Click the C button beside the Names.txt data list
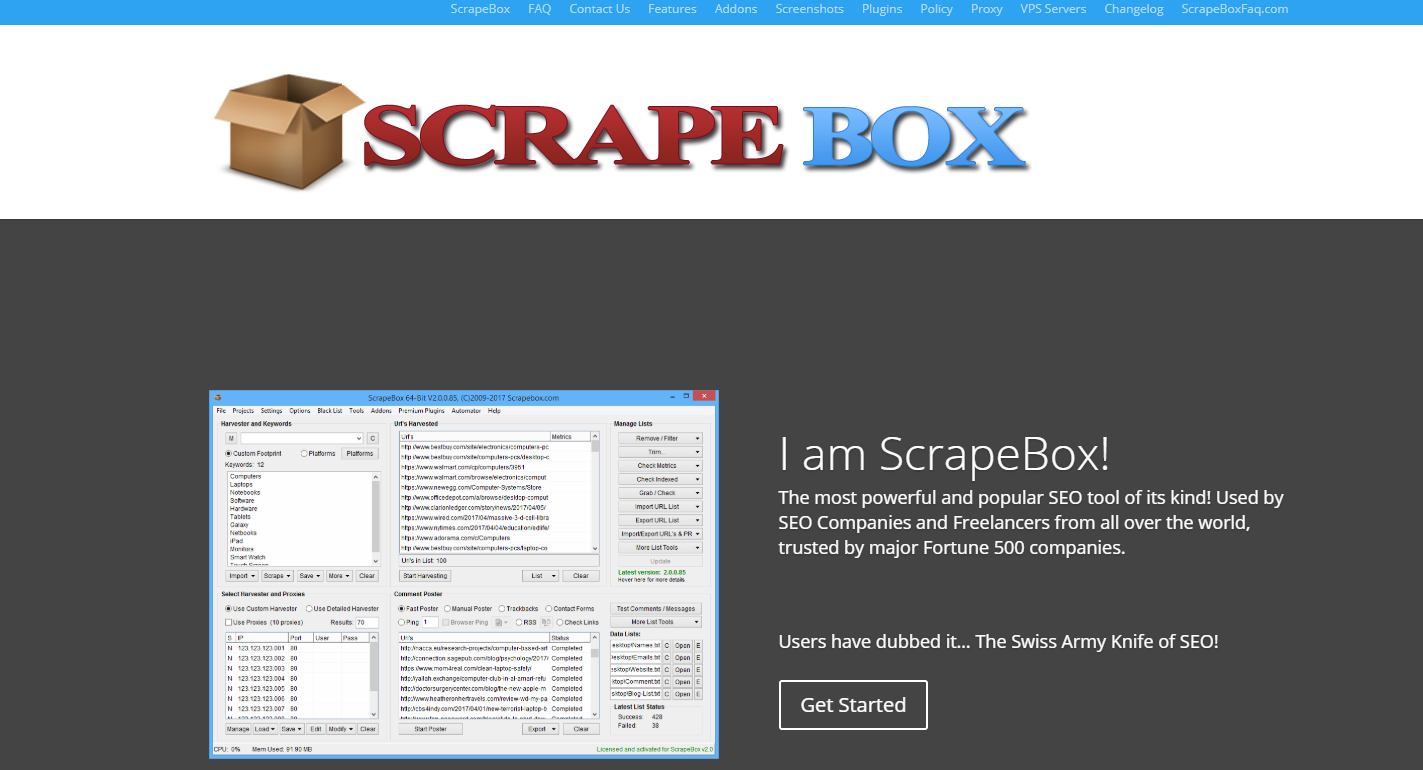Screen dimensions: 1423x770 667,645
